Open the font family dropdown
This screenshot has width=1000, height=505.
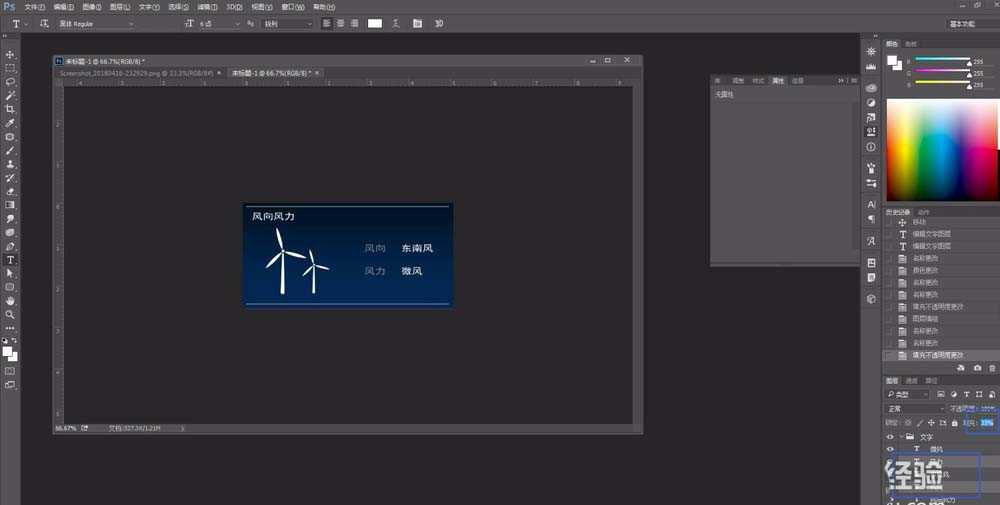(x=95, y=23)
